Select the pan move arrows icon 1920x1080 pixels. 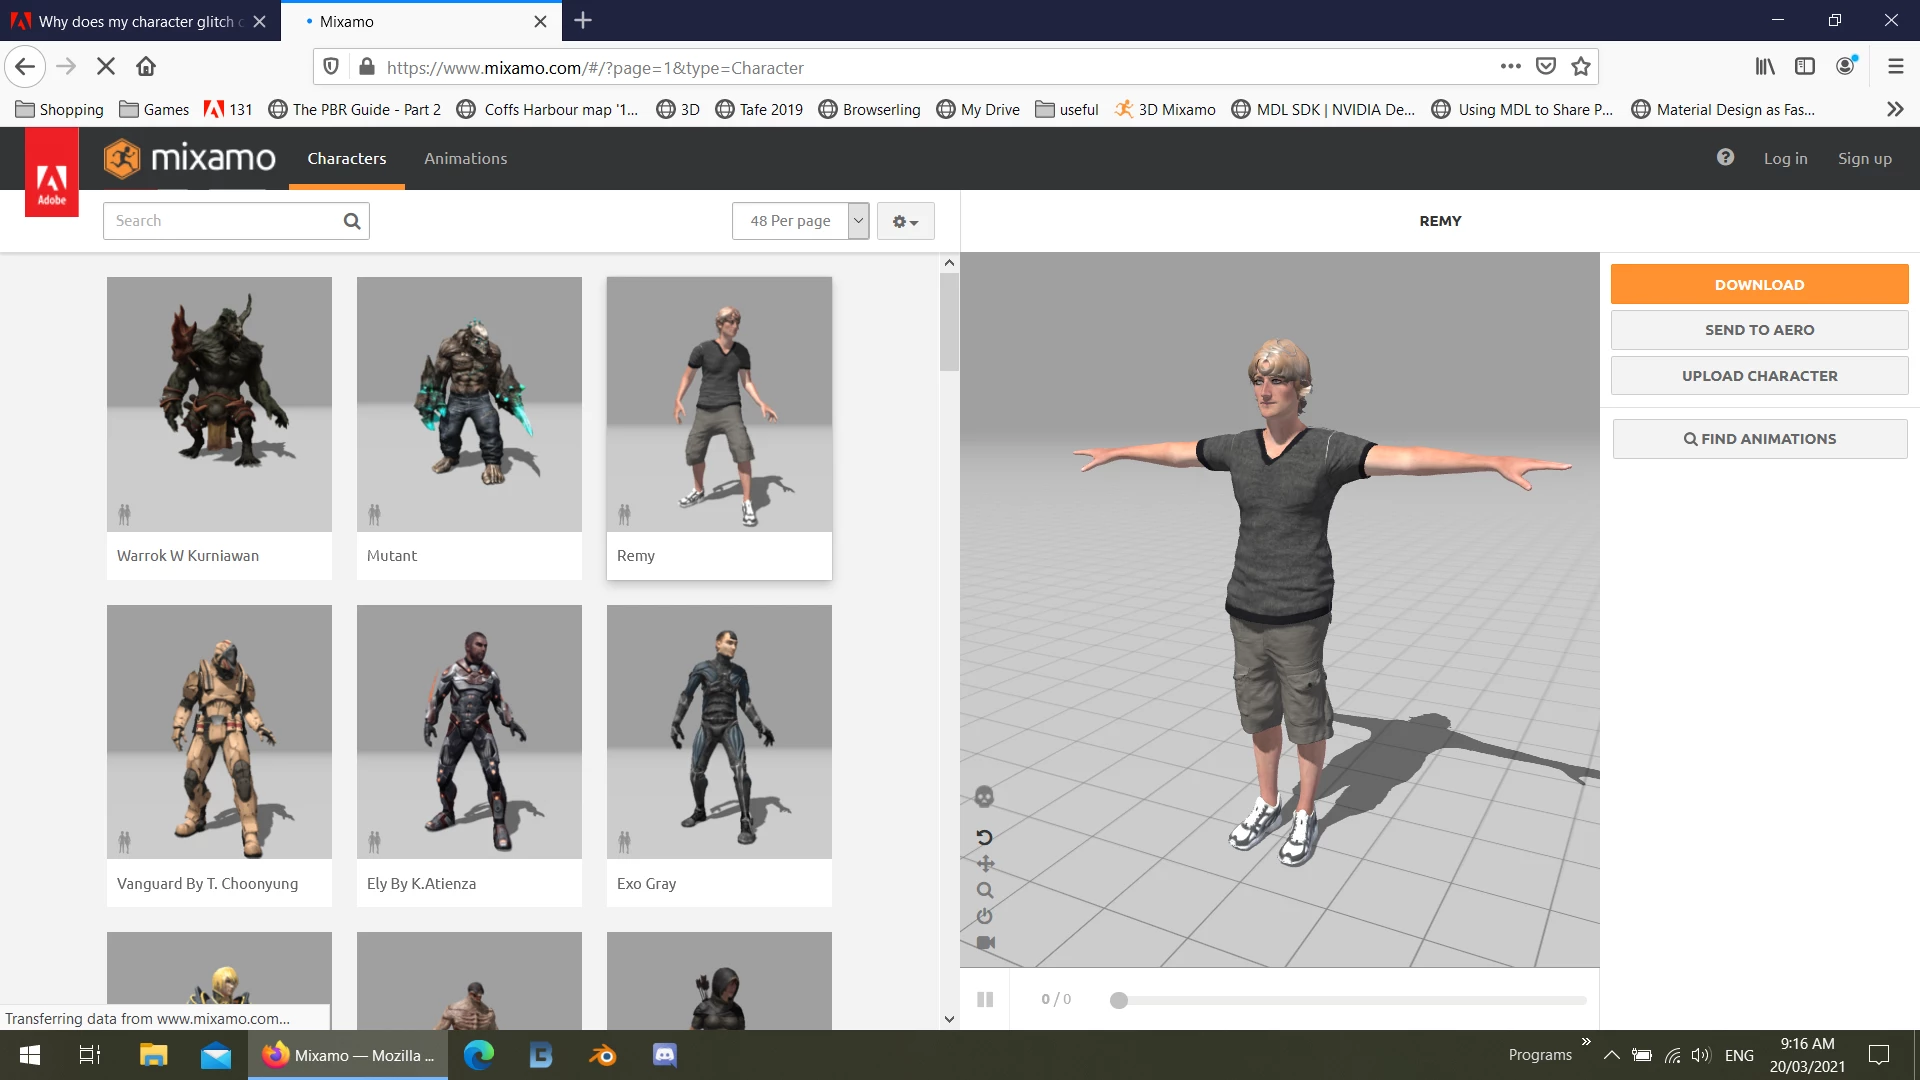coord(985,863)
